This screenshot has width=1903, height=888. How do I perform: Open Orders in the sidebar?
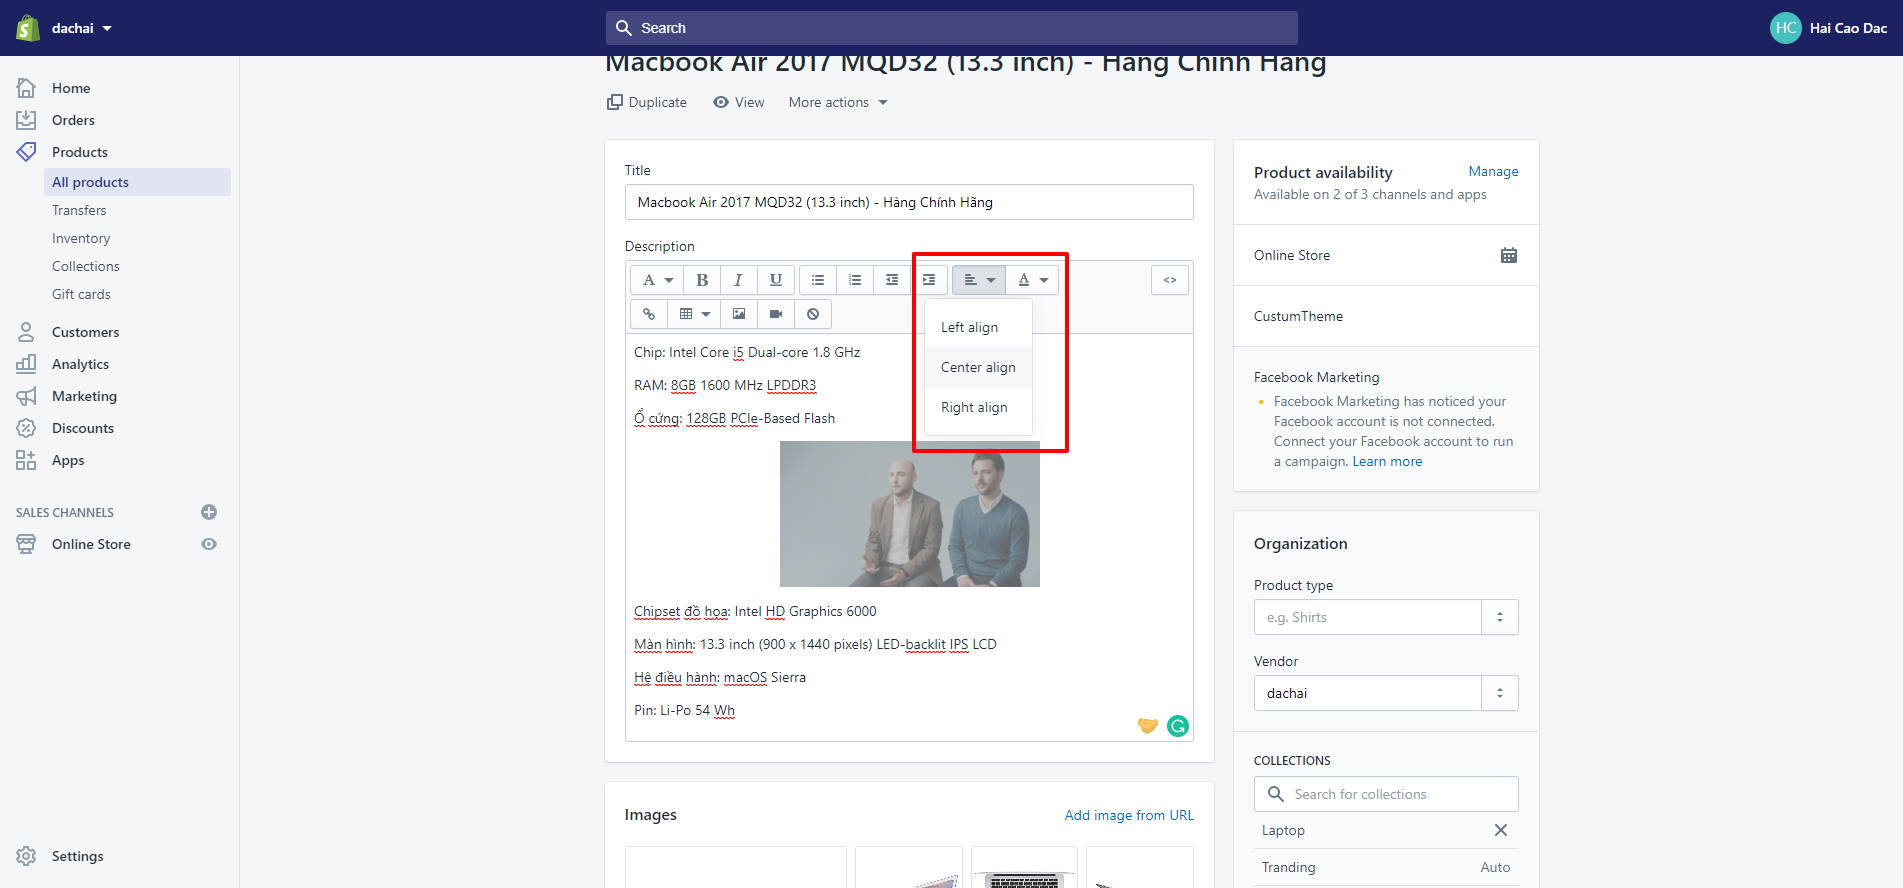point(73,120)
